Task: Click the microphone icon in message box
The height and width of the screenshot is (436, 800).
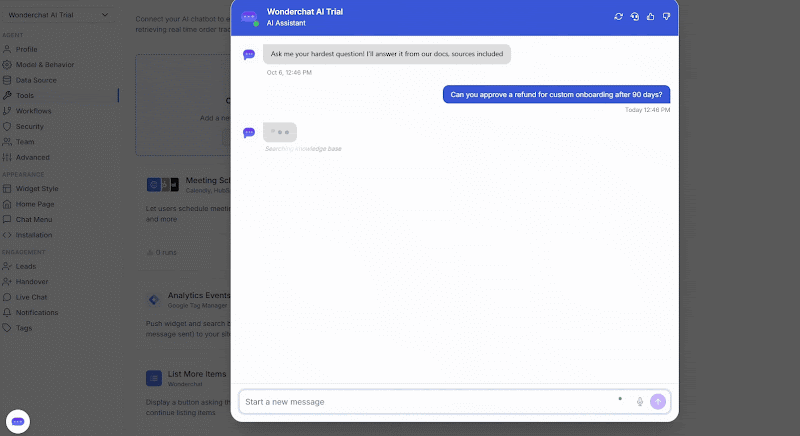Action: click(640, 402)
